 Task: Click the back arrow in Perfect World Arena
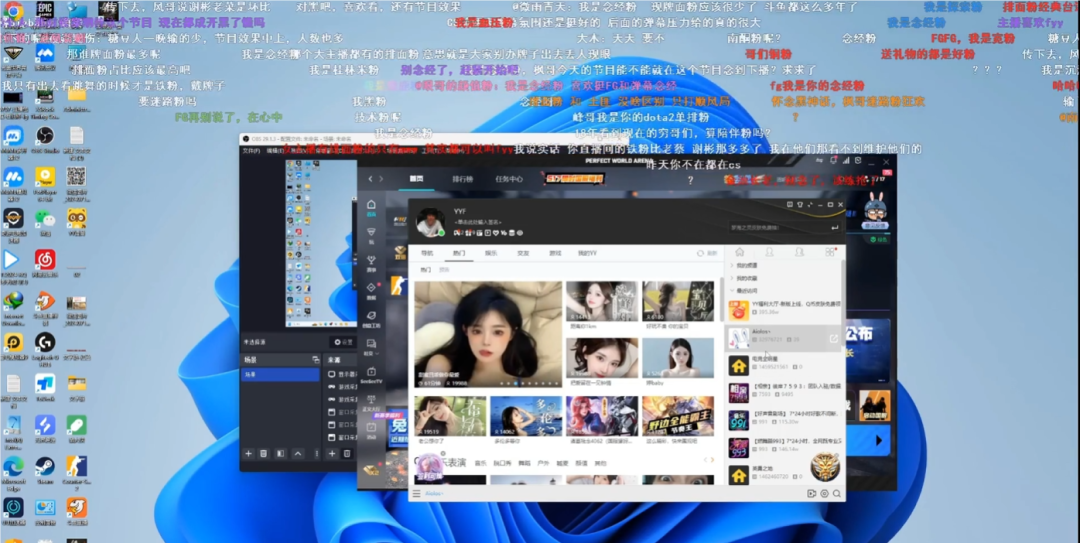click(x=371, y=179)
